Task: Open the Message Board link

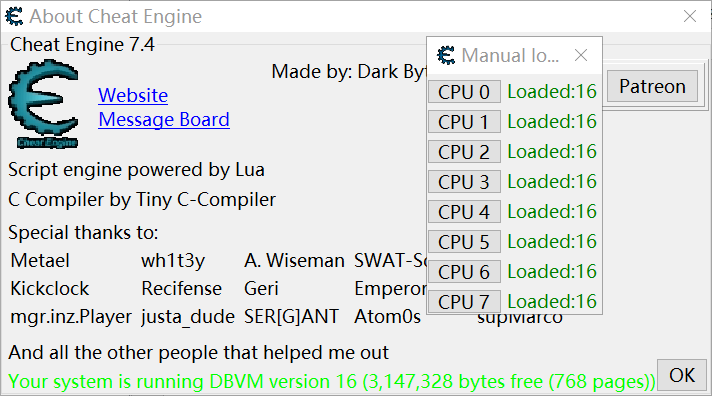Action: pos(164,119)
